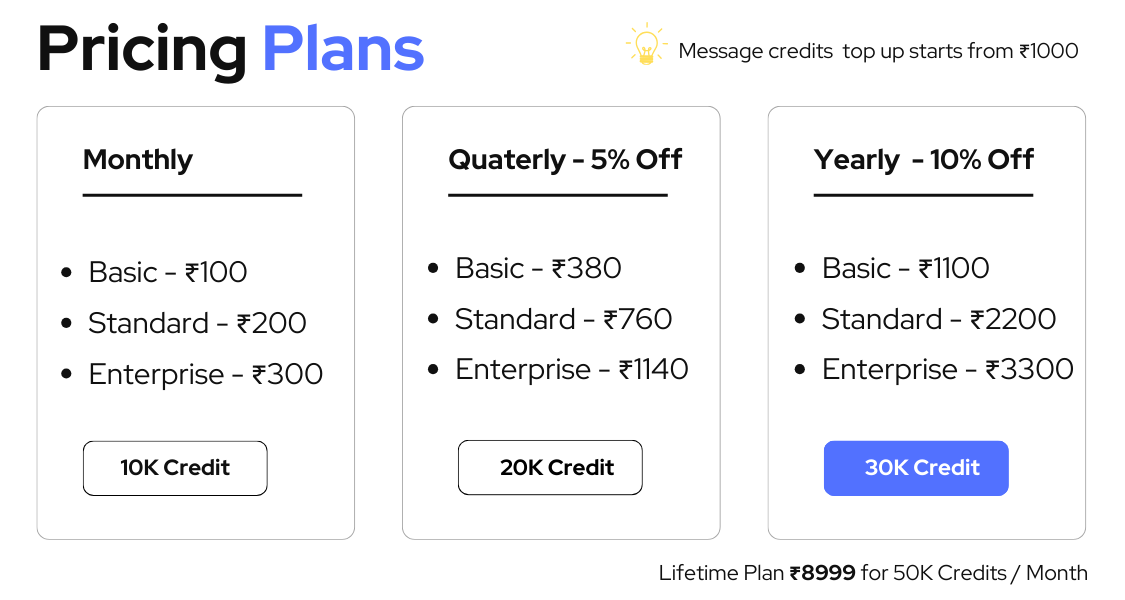Click the yellow lightbulb icon

coord(646,44)
